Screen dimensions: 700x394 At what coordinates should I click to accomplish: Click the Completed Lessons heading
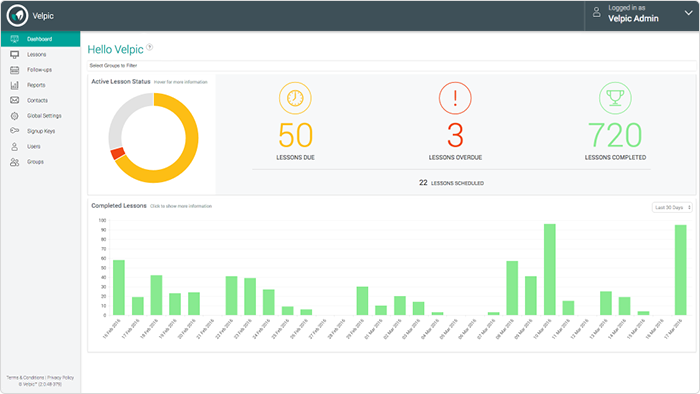click(x=119, y=206)
